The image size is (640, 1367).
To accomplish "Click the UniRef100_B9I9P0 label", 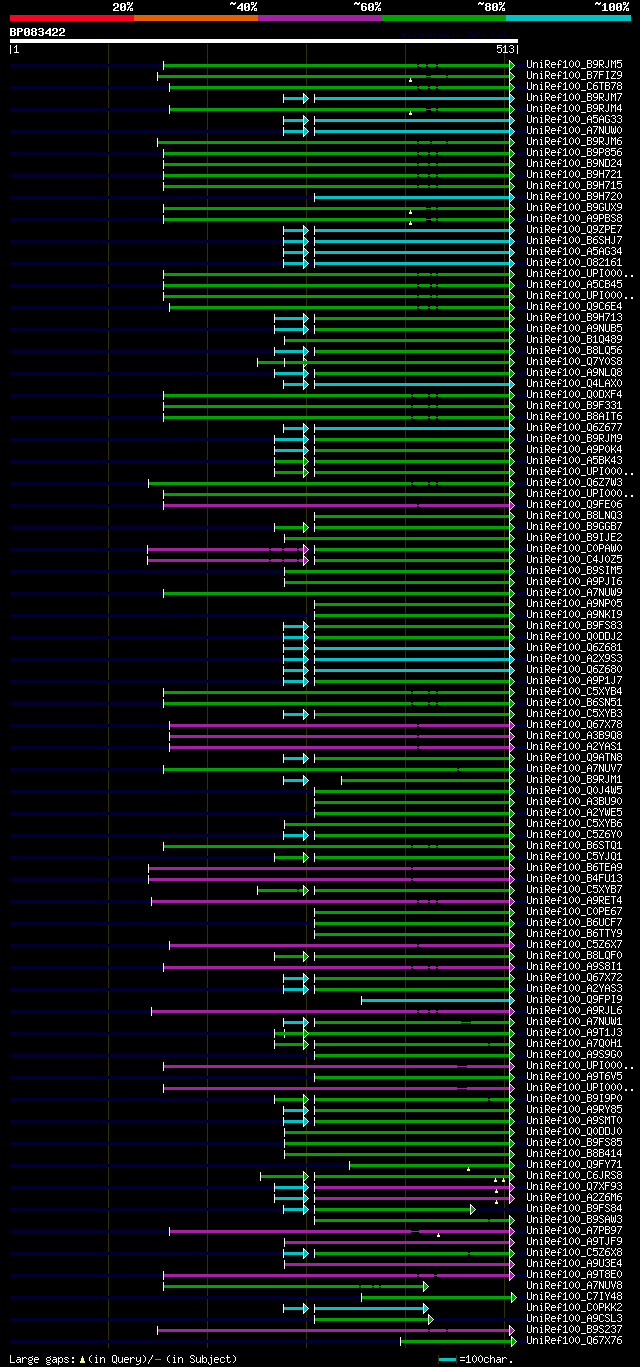I will click(575, 1098).
